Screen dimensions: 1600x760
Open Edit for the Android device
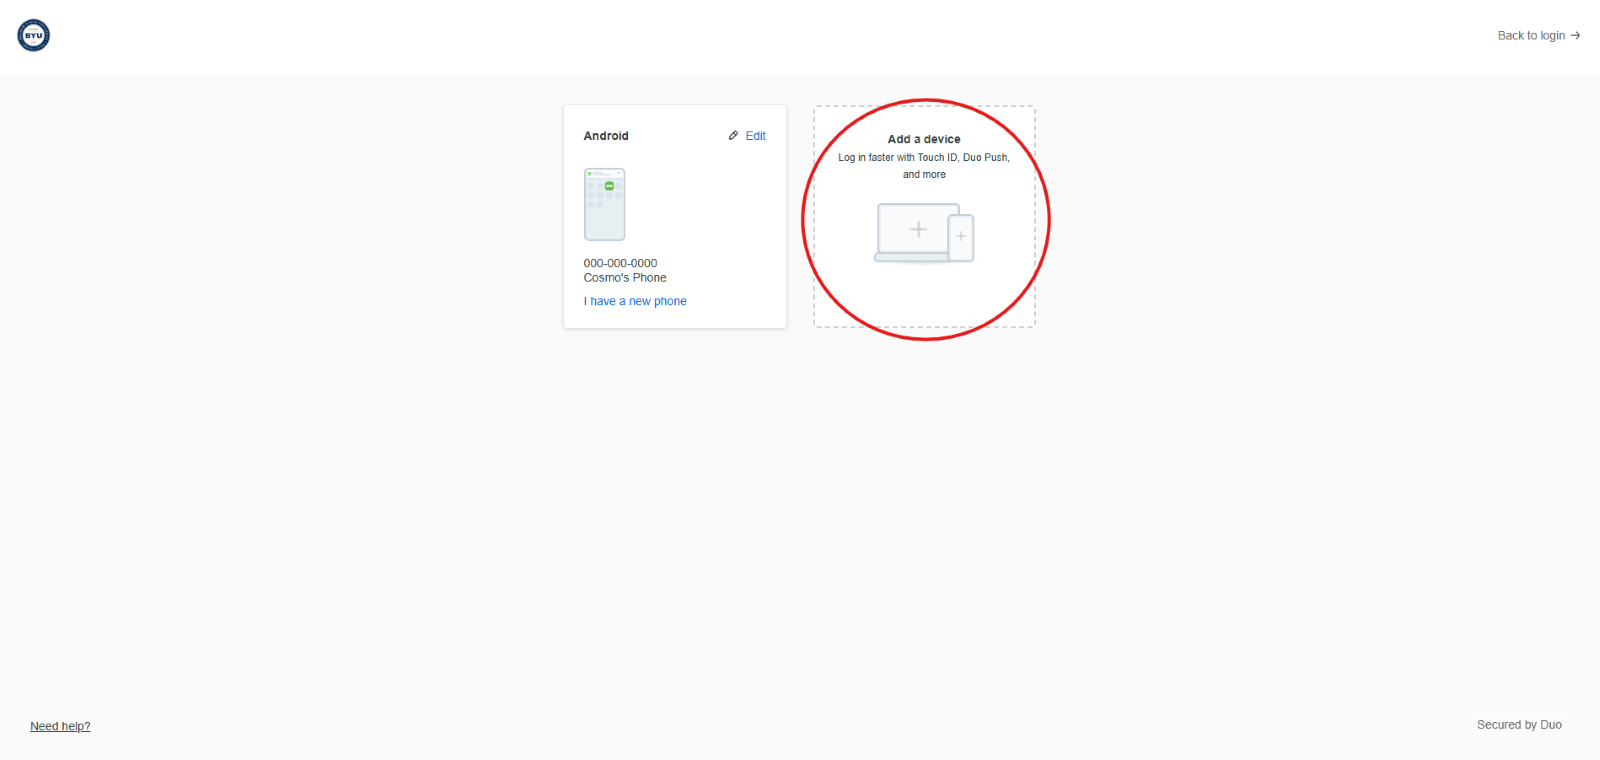coord(755,136)
